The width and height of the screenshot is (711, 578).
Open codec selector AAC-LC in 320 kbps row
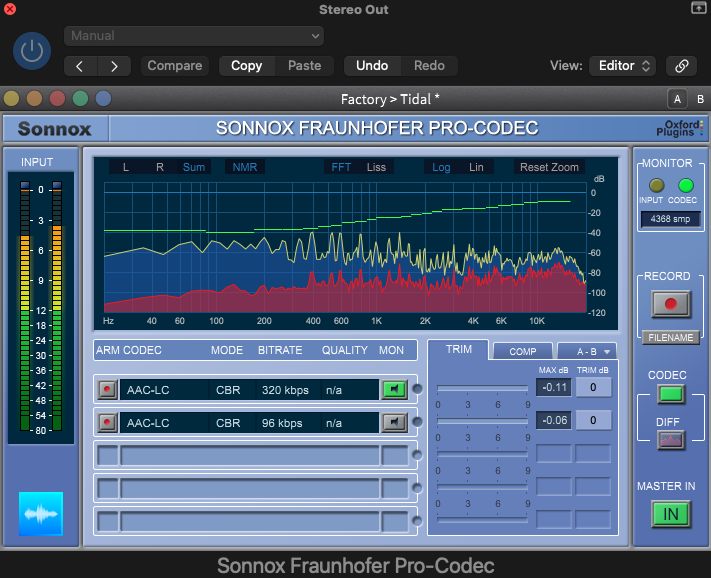[164, 390]
